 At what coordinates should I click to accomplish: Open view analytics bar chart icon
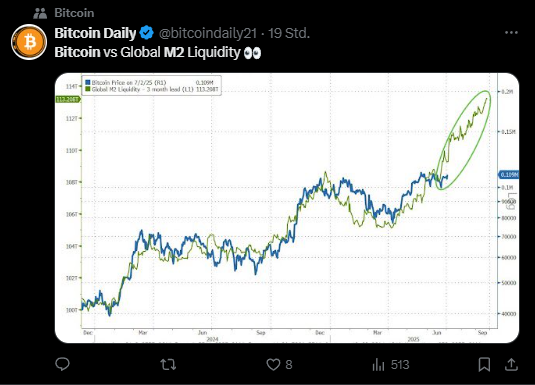coord(378,365)
